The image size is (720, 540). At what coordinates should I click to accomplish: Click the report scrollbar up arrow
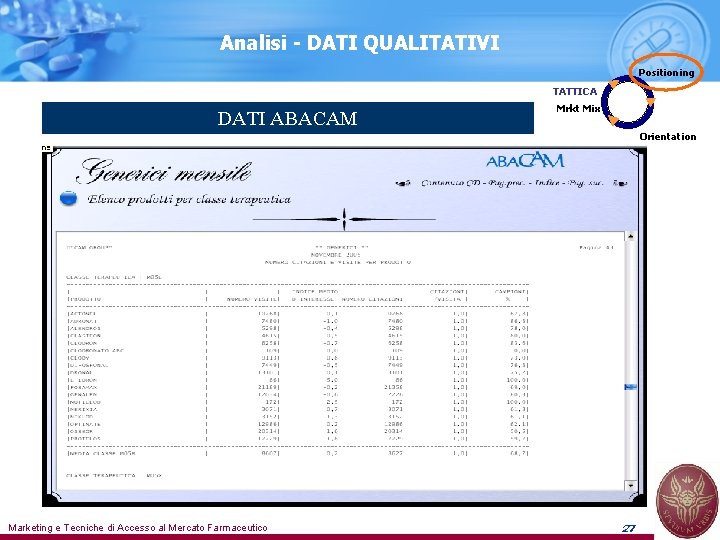(630, 236)
